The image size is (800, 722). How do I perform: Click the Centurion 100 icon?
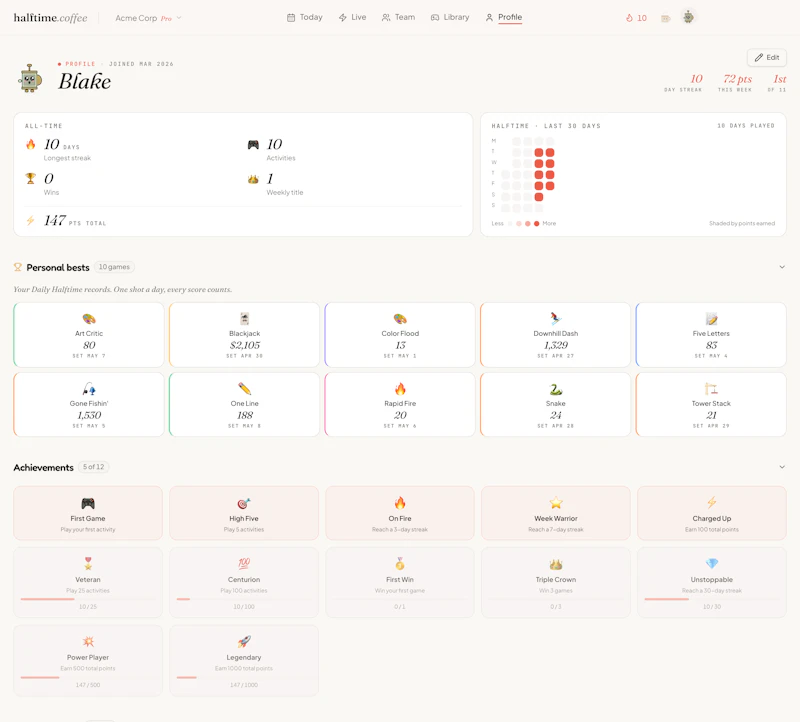pos(244,564)
